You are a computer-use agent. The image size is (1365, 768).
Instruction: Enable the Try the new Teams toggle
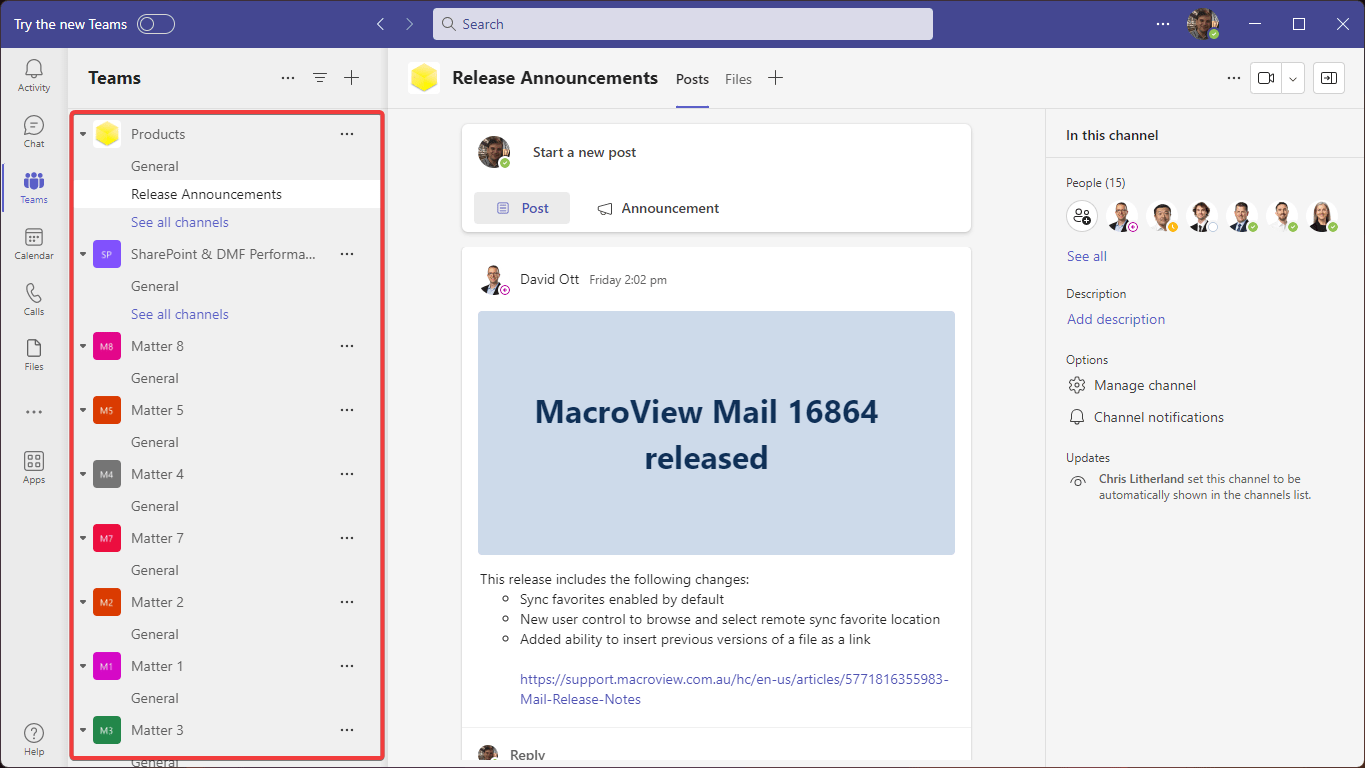pos(156,23)
